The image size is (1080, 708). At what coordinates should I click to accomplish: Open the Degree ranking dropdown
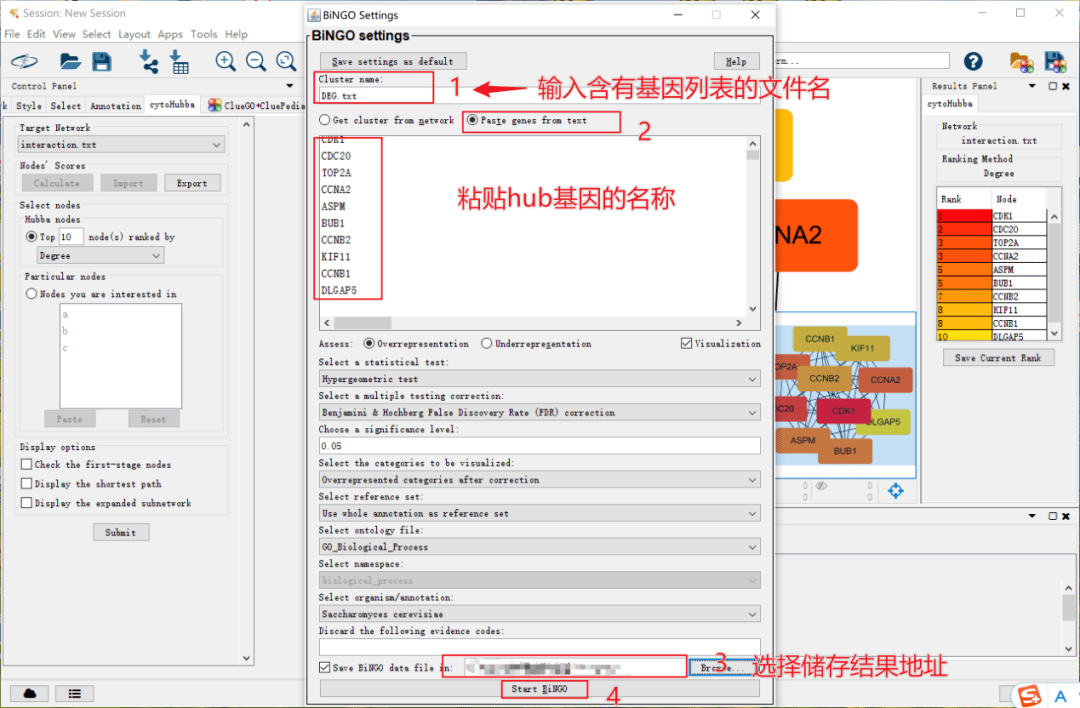point(101,256)
